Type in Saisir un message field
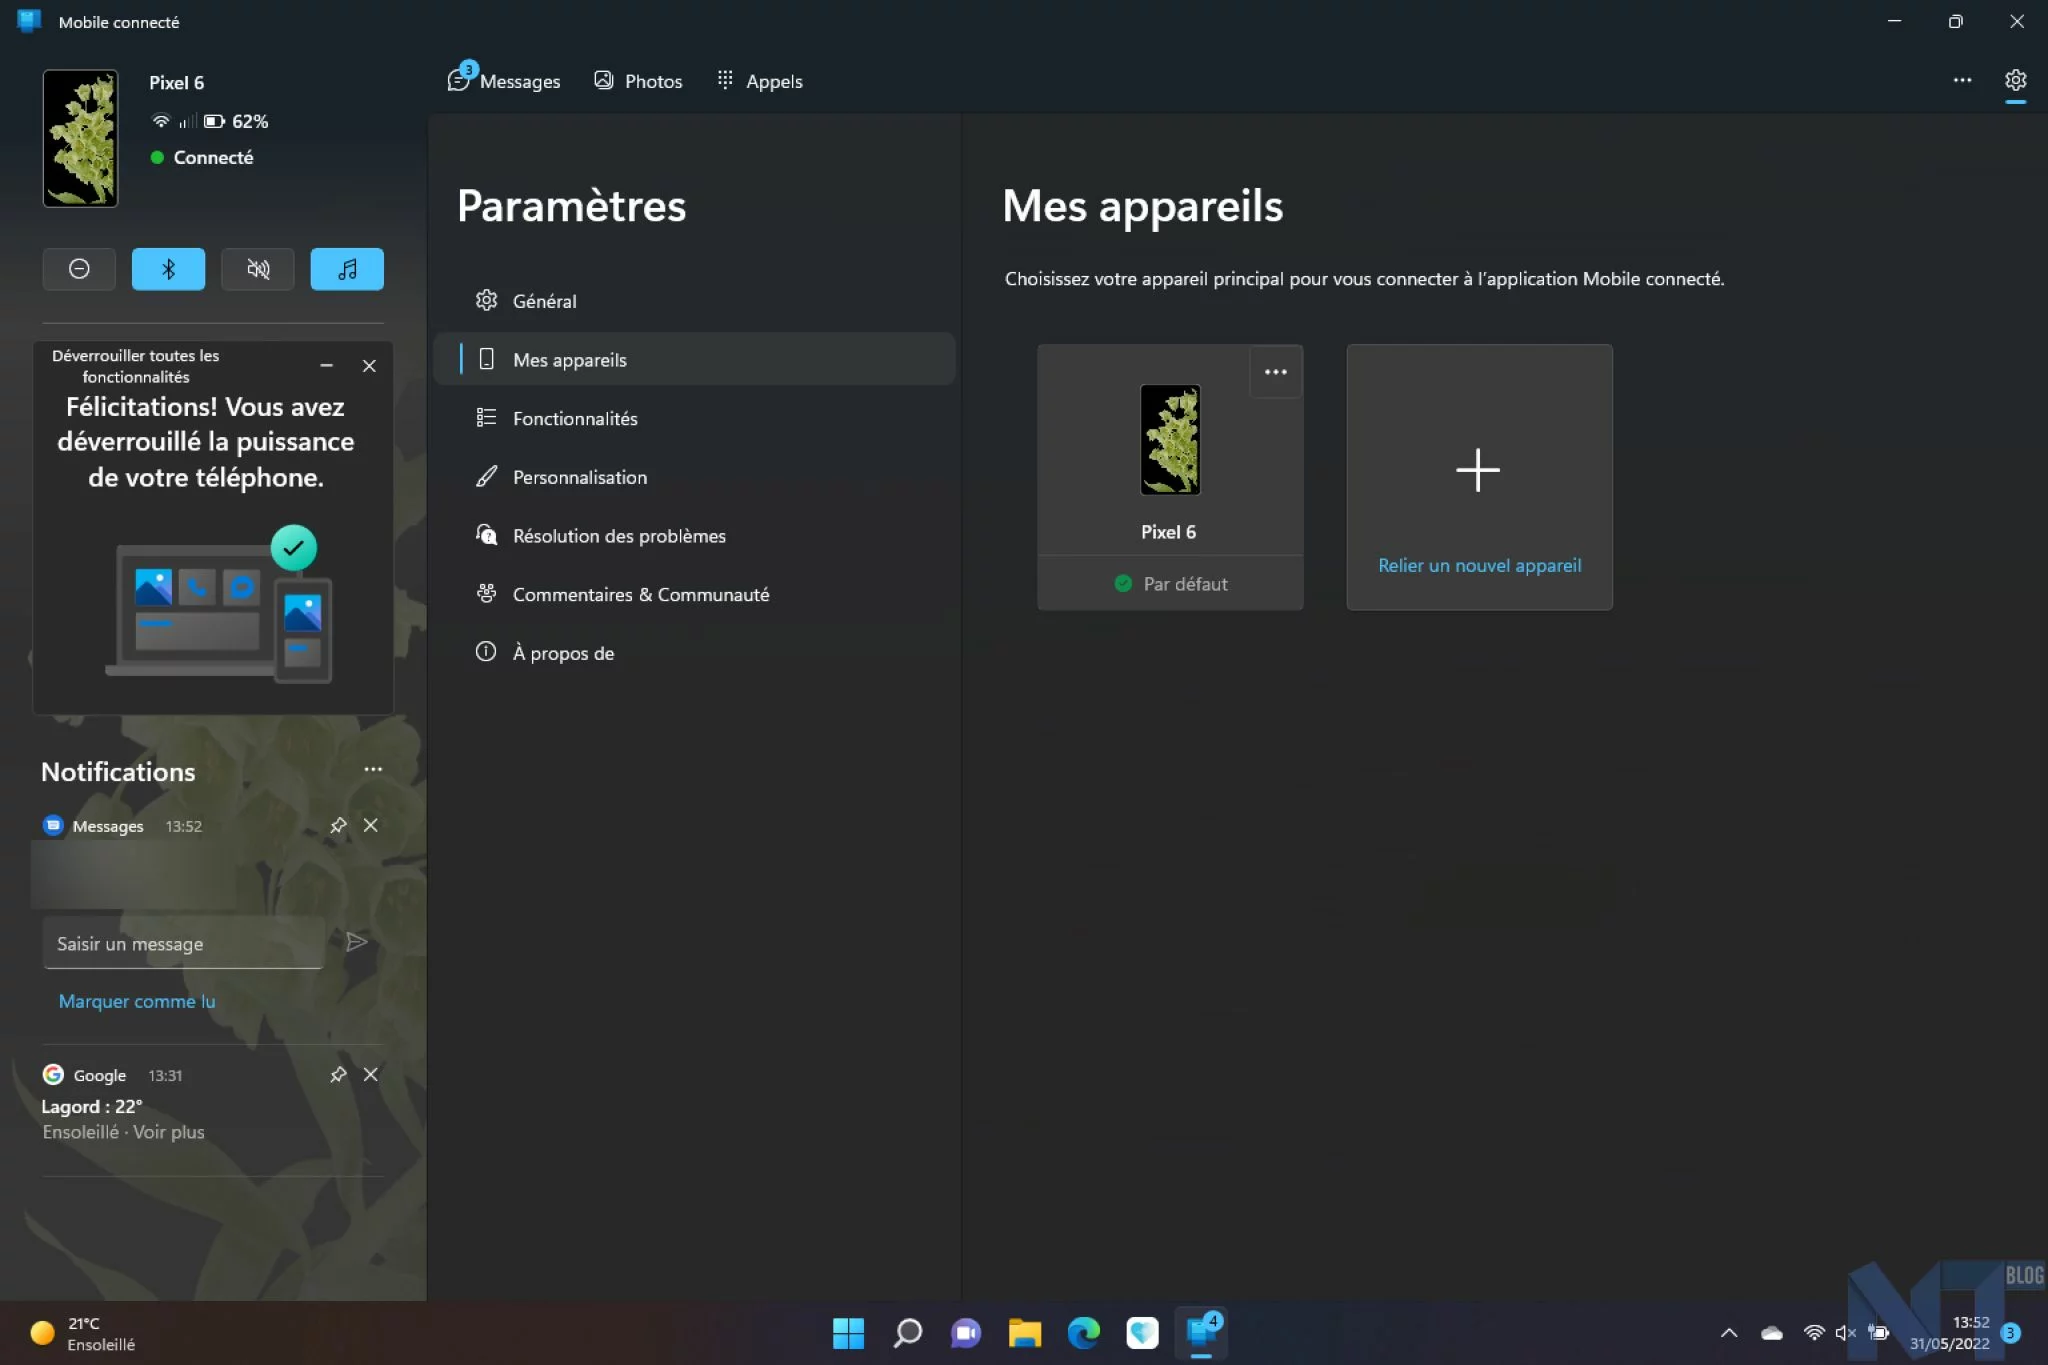Image resolution: width=2048 pixels, height=1365 pixels. tap(183, 943)
